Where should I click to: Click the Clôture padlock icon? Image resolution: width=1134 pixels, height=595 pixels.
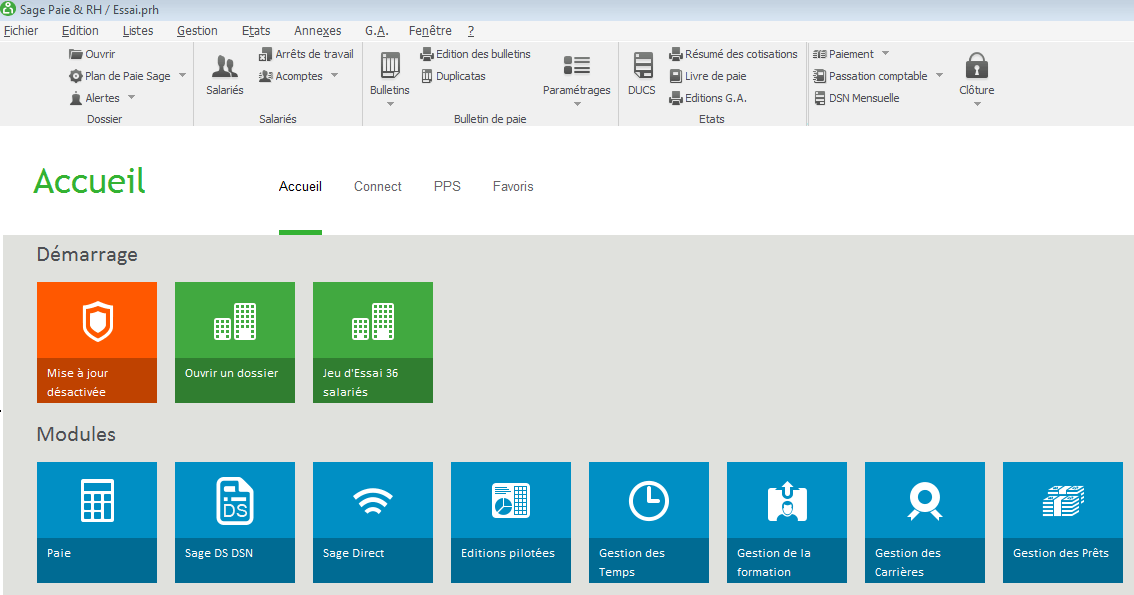tap(977, 68)
